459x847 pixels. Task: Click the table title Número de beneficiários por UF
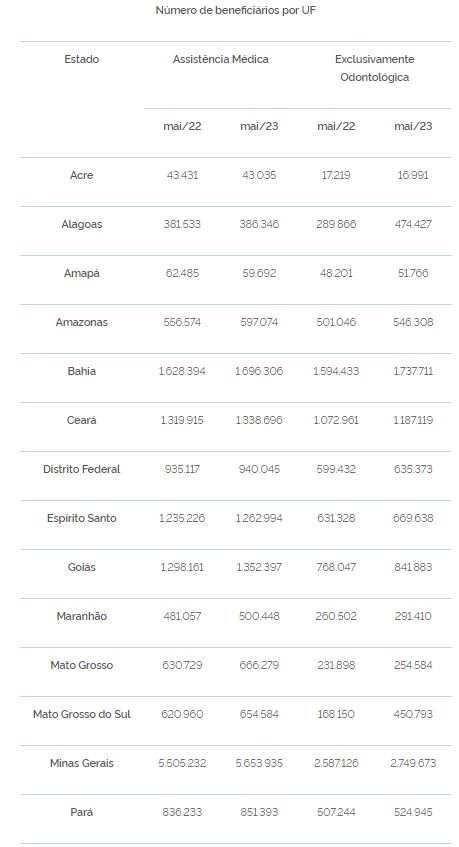click(x=235, y=10)
